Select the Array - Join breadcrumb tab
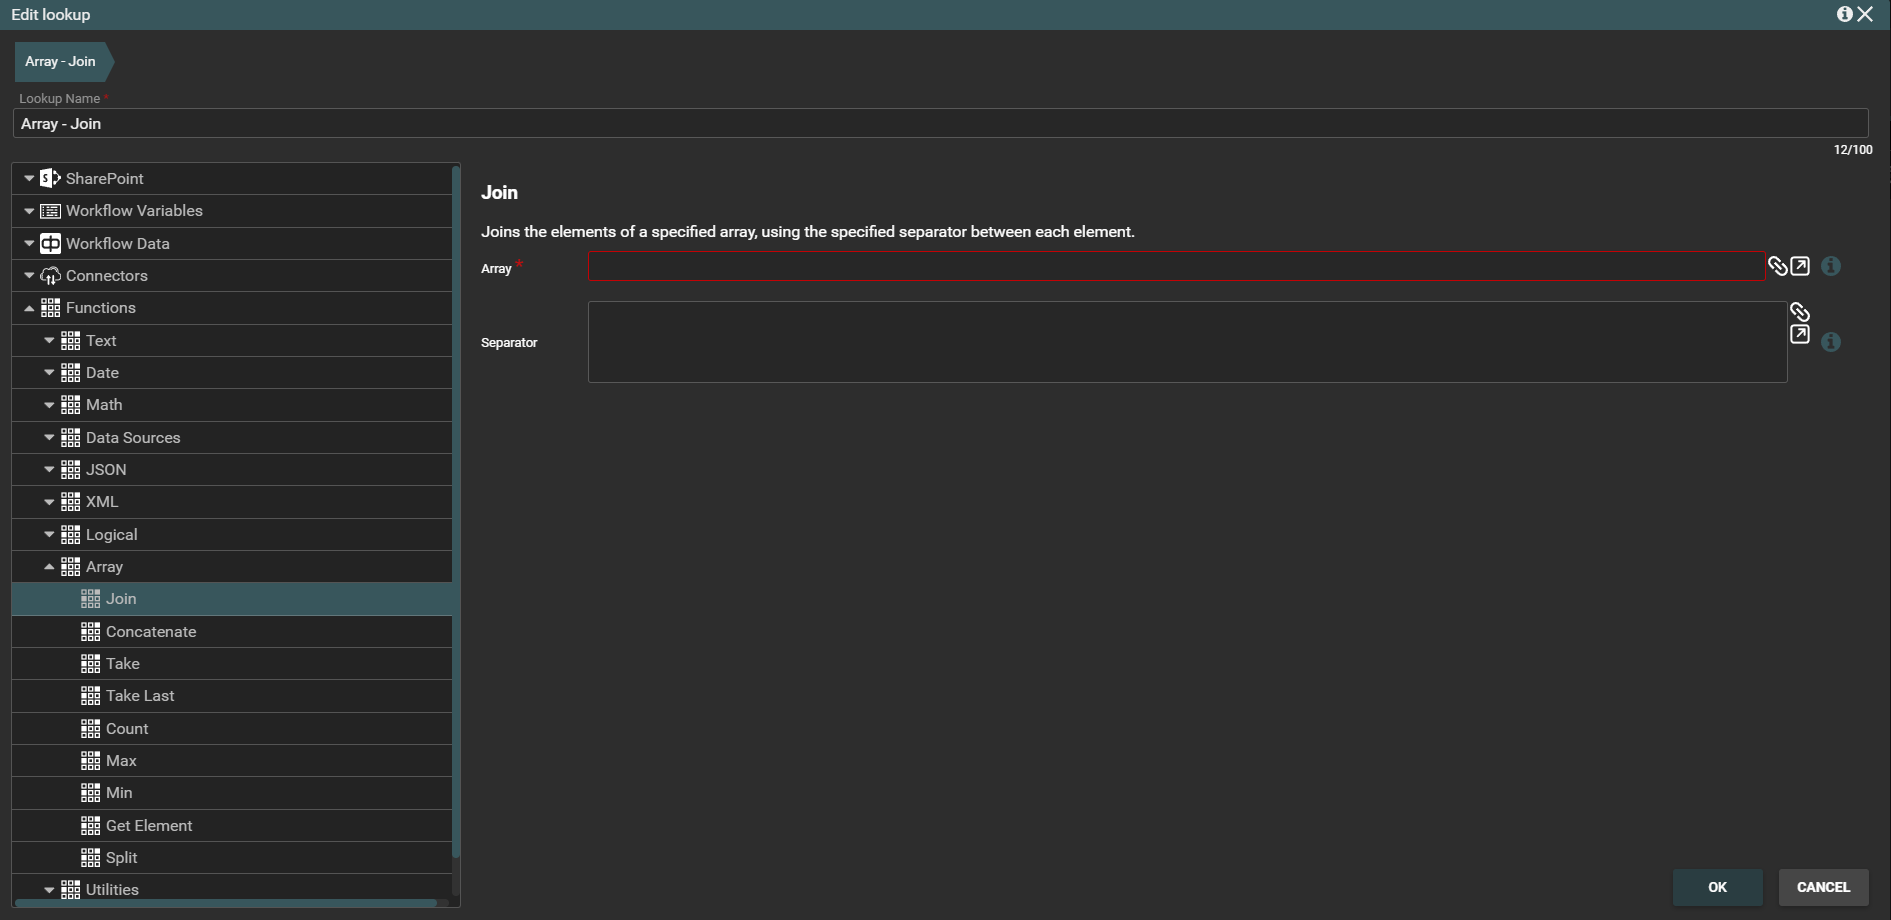The width and height of the screenshot is (1891, 920). 61,62
